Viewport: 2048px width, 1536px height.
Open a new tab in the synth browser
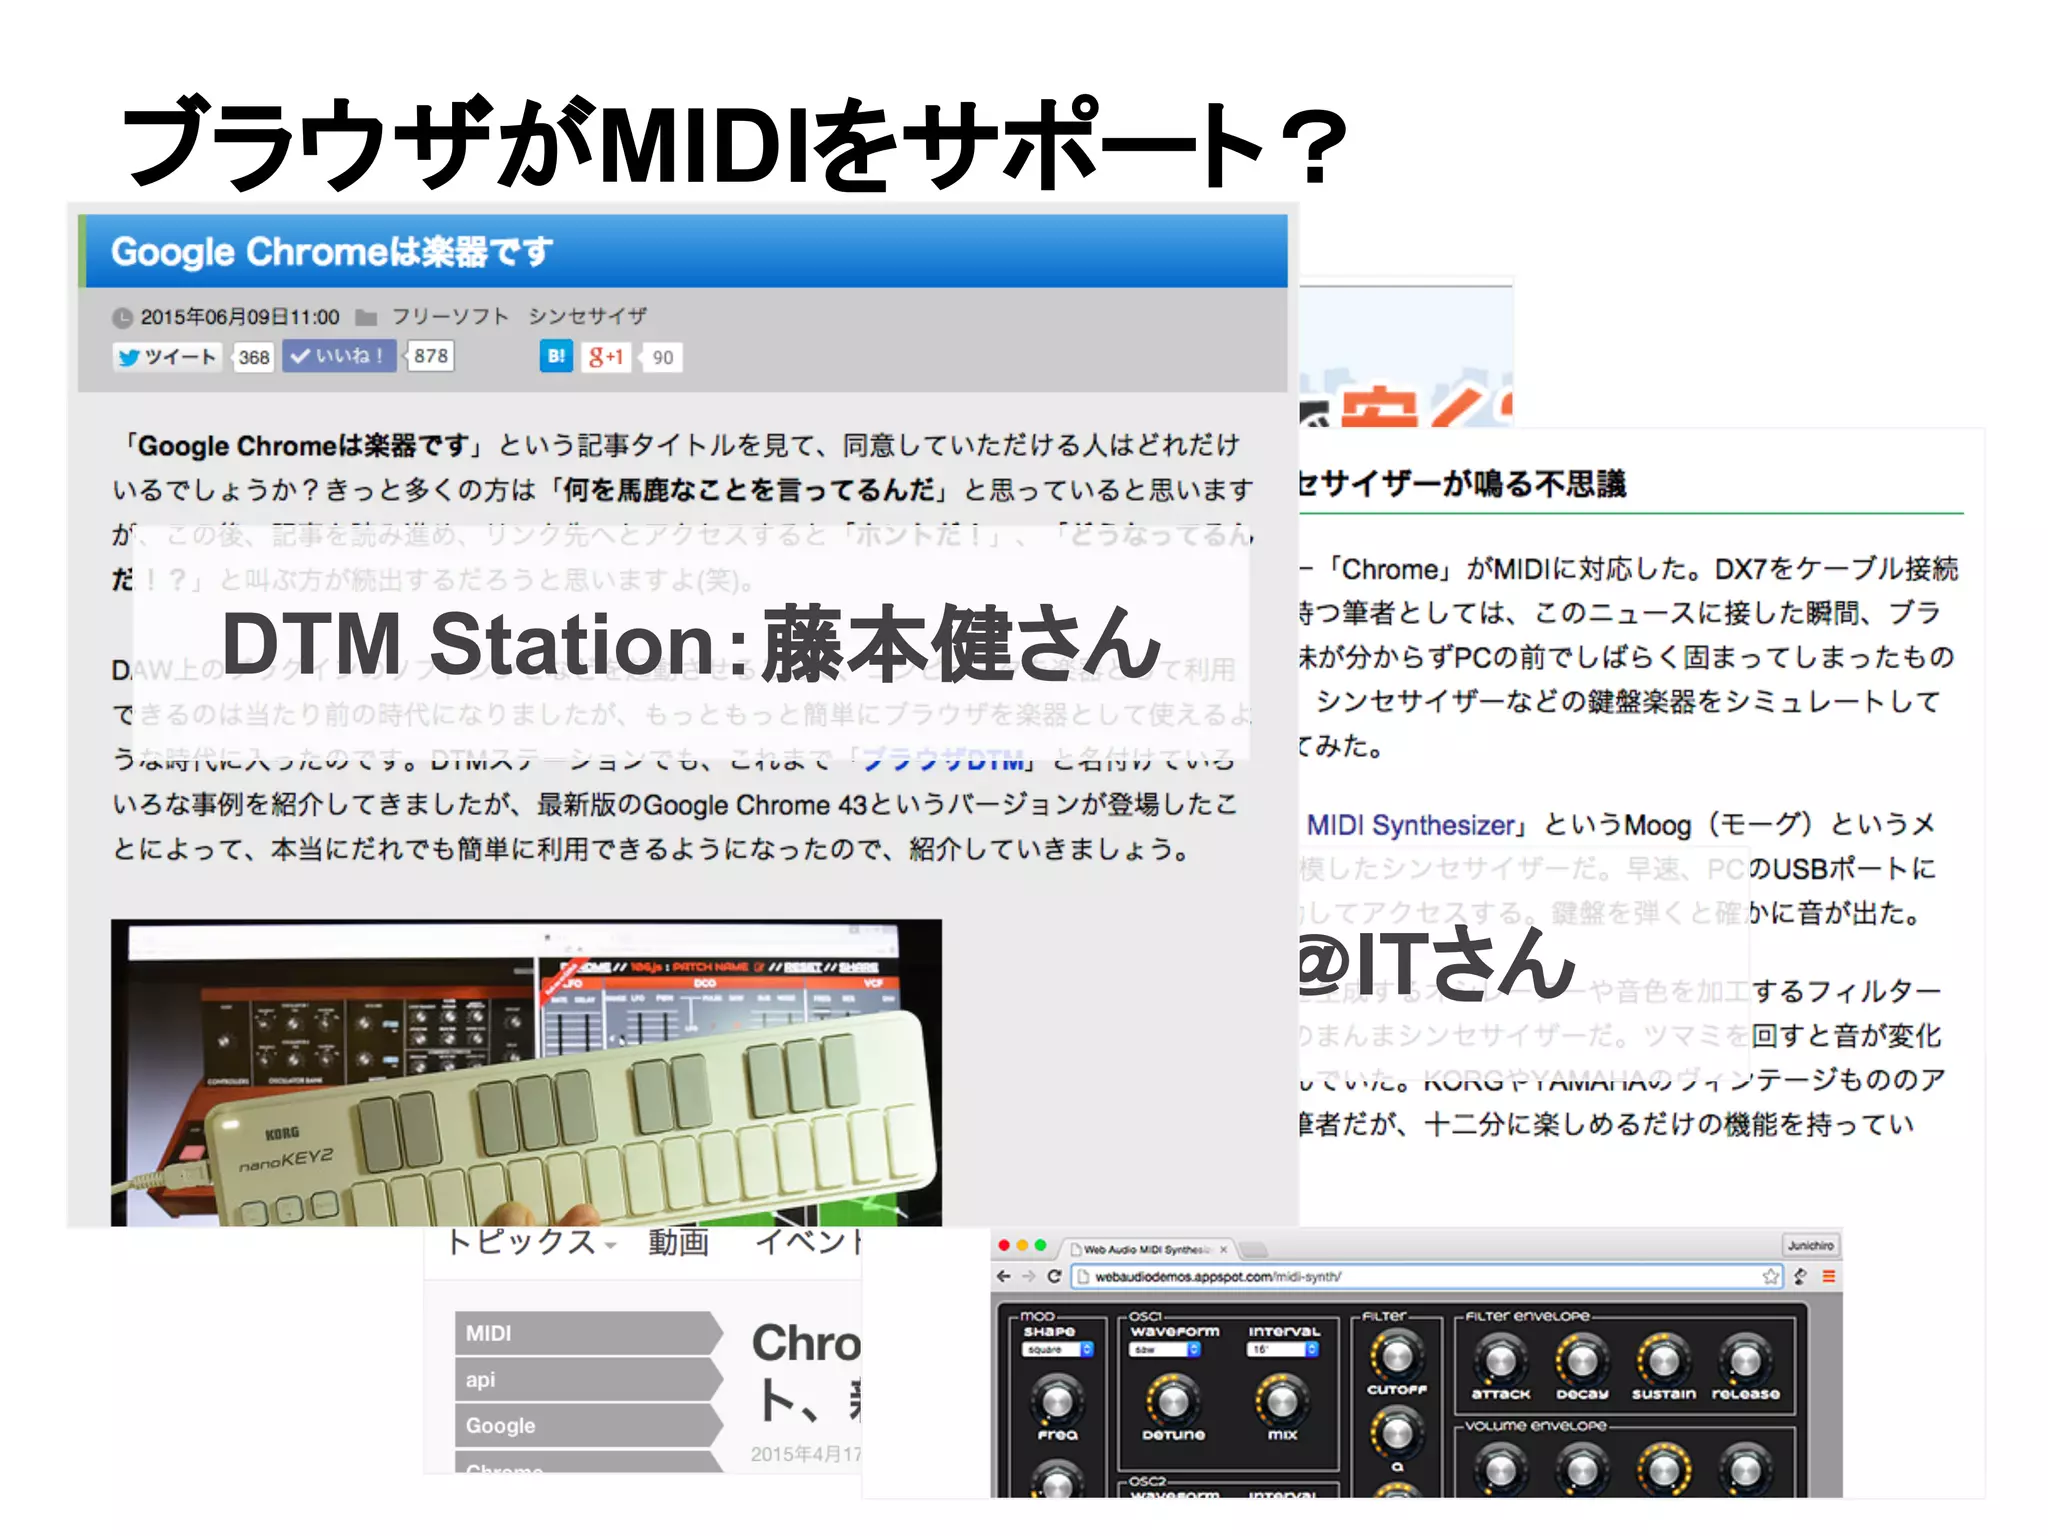1255,1250
